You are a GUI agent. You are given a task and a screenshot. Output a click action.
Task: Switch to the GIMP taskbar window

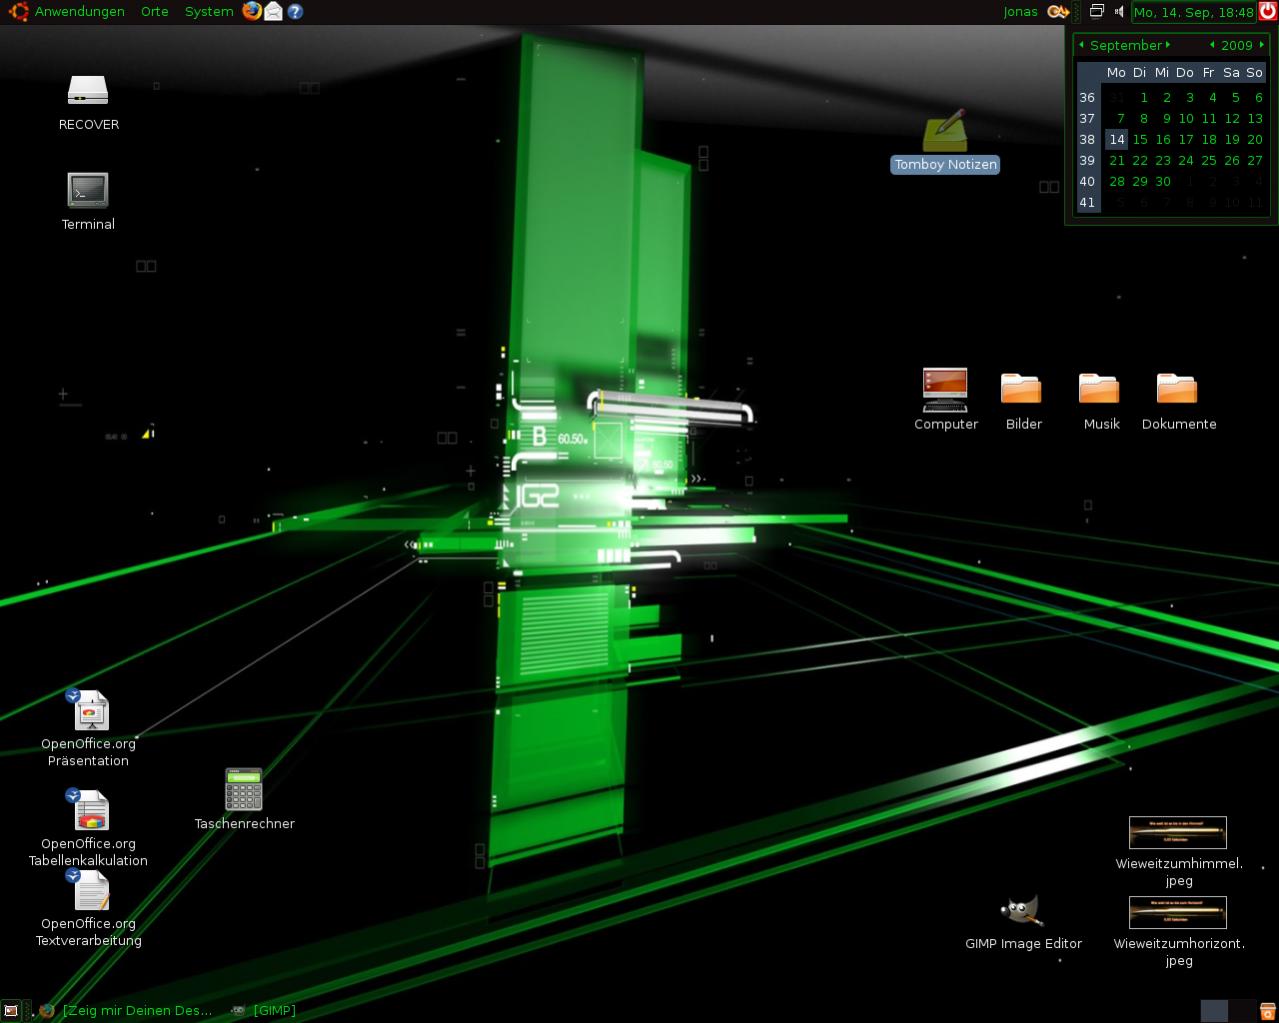click(264, 1010)
